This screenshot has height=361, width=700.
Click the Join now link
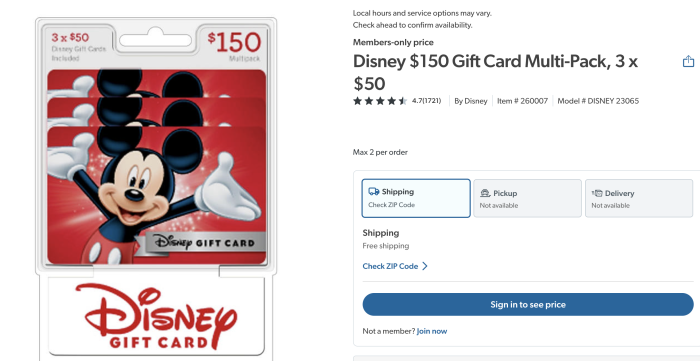(432, 331)
